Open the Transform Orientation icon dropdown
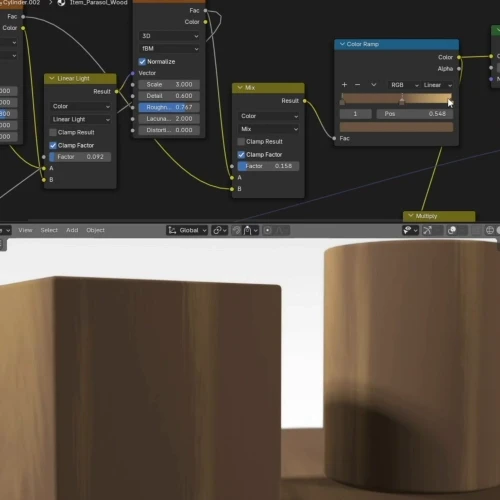 click(172, 230)
